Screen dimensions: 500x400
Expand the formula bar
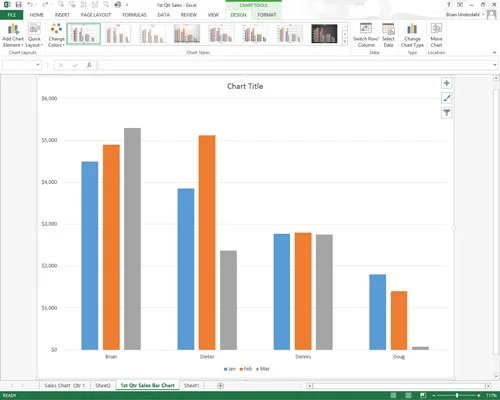click(495, 65)
